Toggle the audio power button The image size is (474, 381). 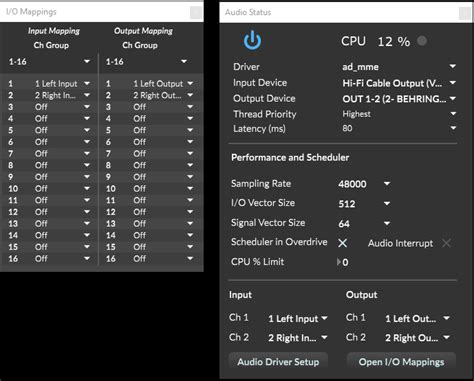[x=252, y=40]
